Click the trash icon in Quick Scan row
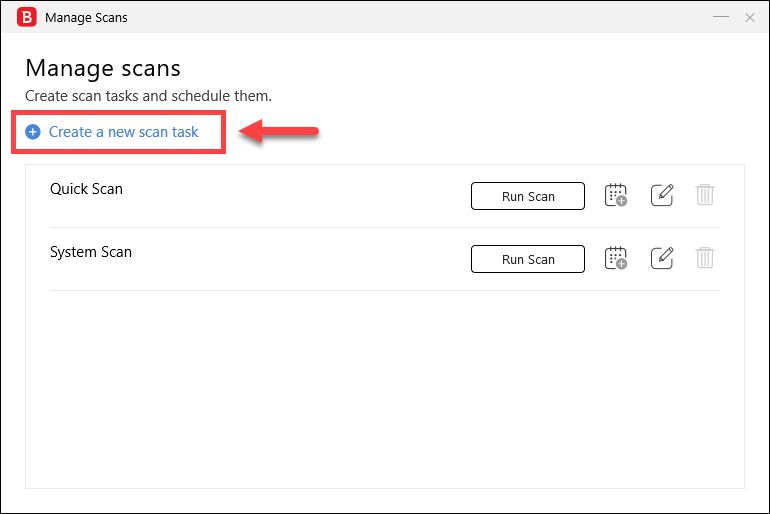 pos(705,195)
